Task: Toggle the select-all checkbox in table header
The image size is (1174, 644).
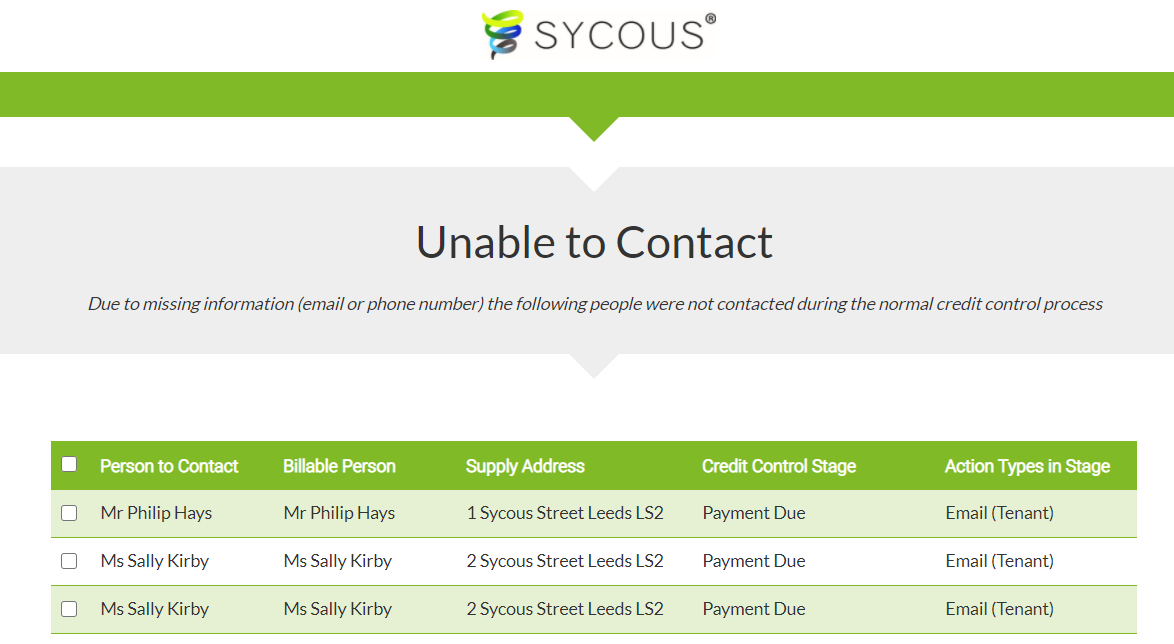Action: point(69,464)
